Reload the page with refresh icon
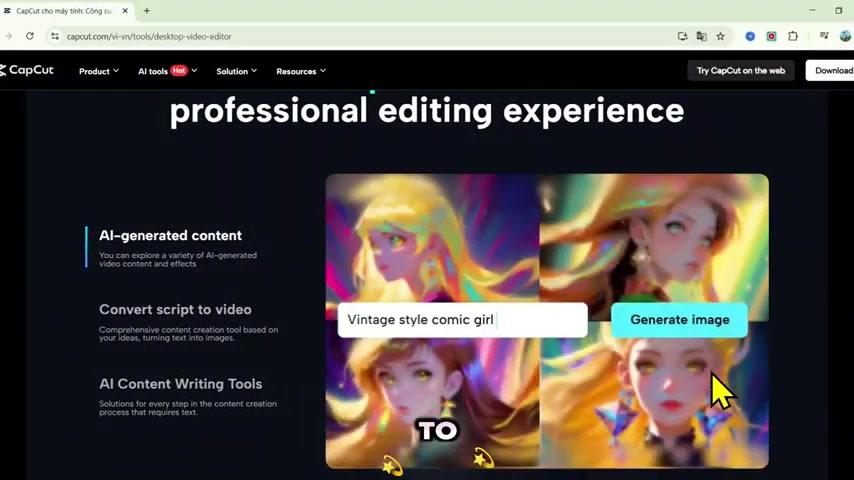 [30, 36]
